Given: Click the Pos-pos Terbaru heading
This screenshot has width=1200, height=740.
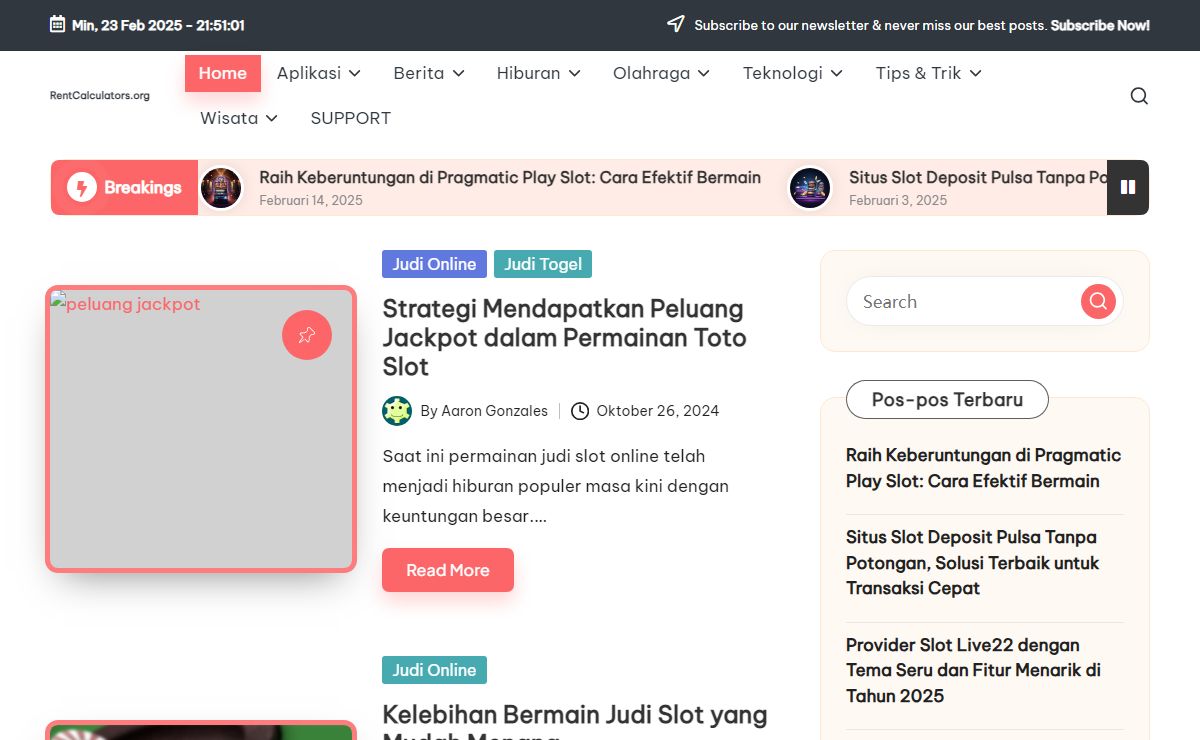Looking at the screenshot, I should (947, 399).
